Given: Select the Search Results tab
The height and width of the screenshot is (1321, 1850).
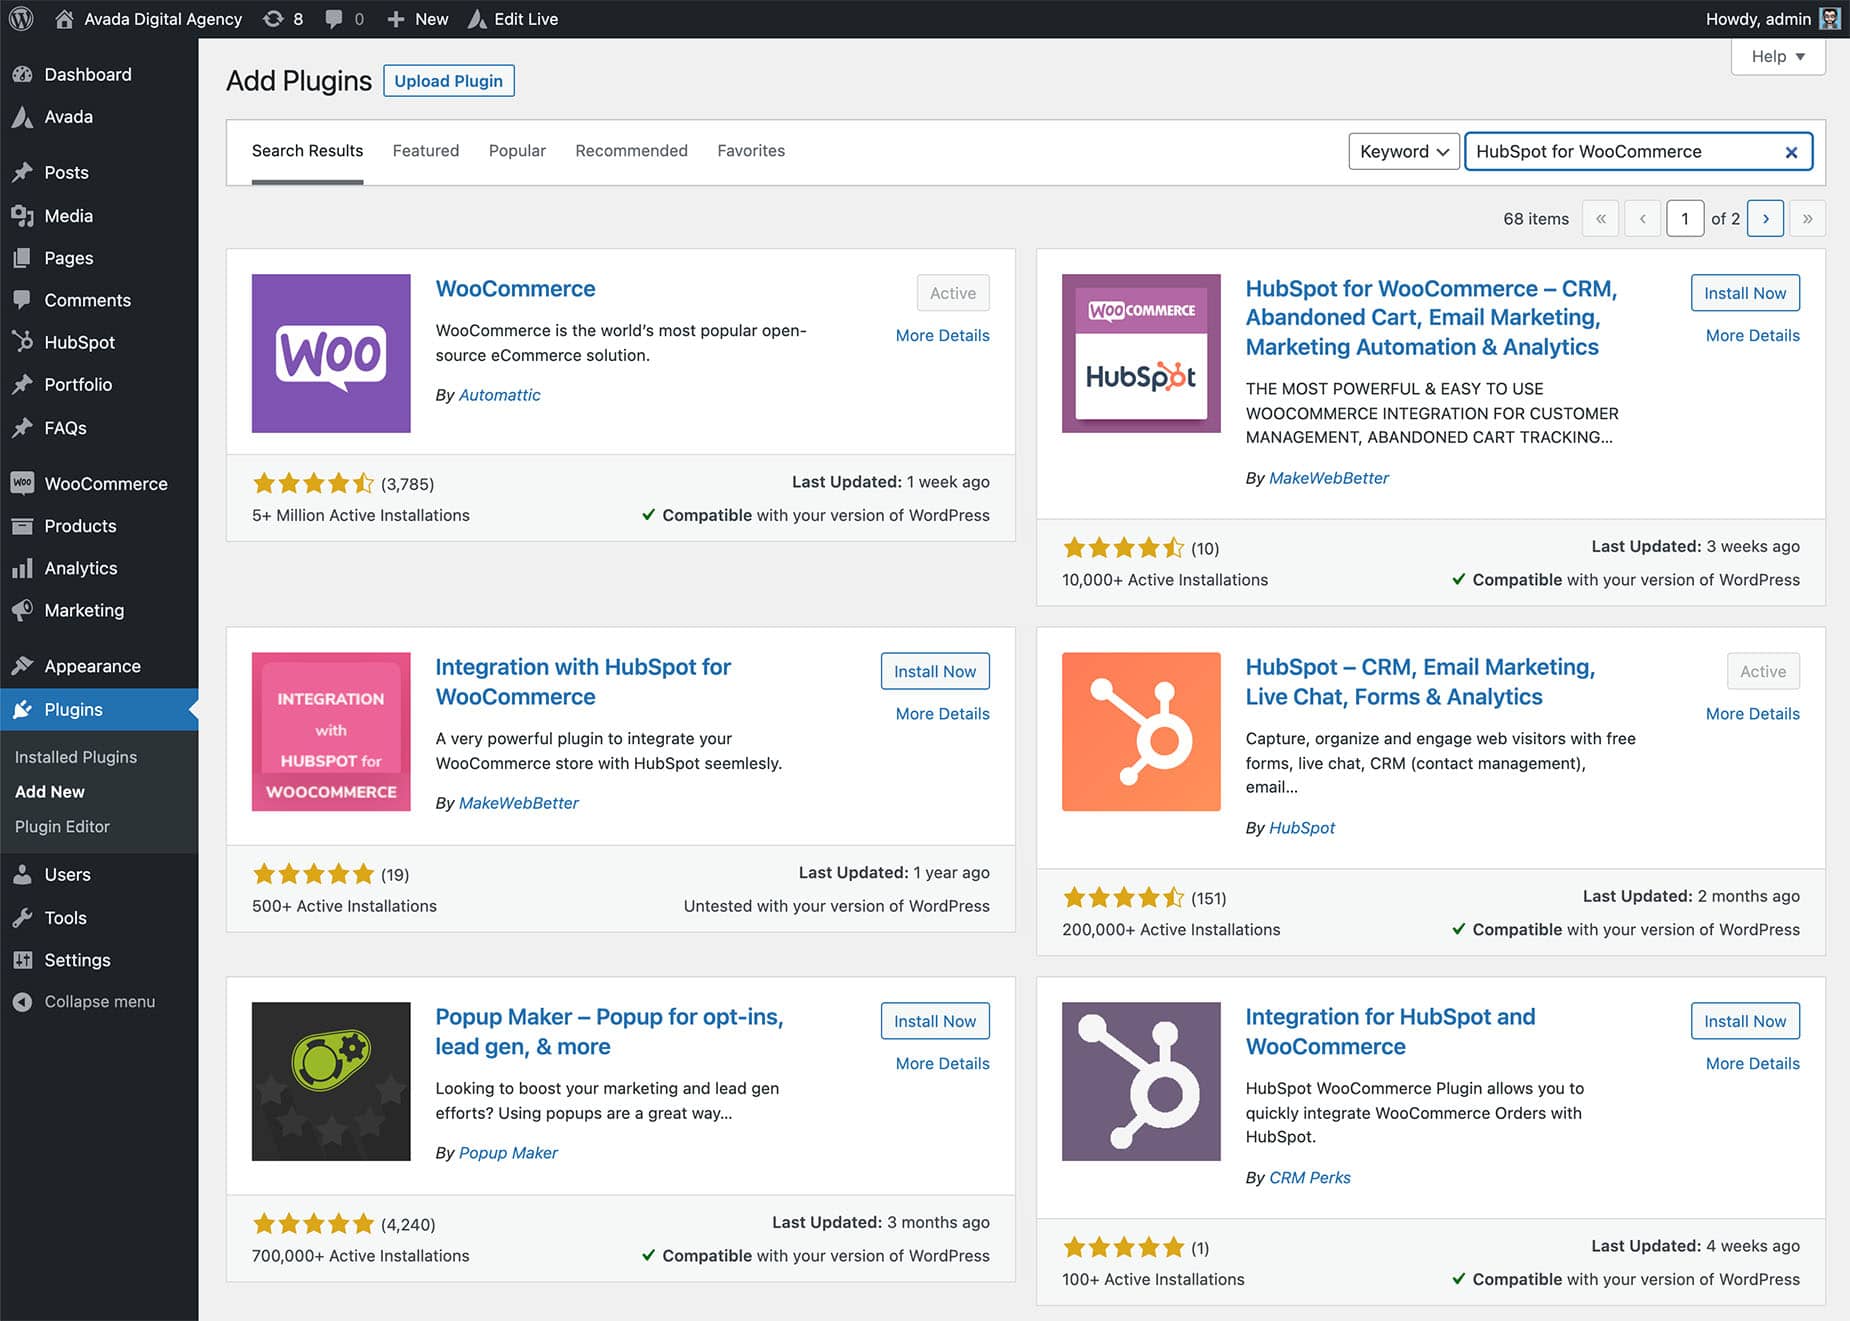Looking at the screenshot, I should click(307, 151).
